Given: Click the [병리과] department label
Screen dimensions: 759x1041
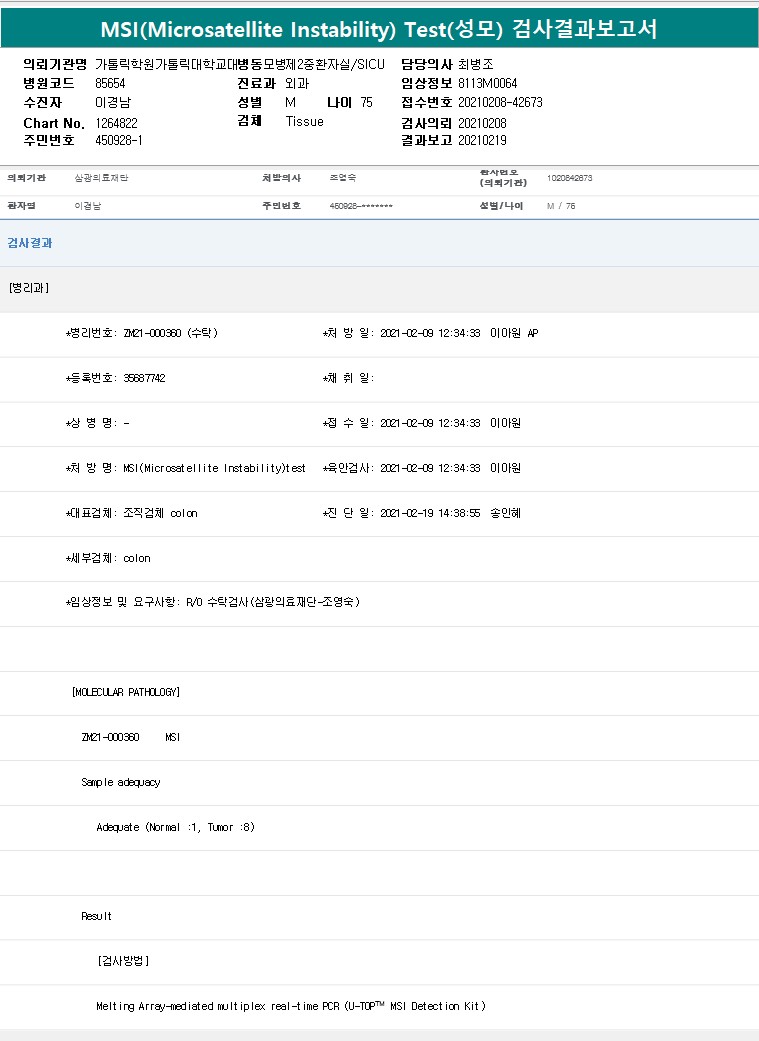Looking at the screenshot, I should [x=29, y=288].
